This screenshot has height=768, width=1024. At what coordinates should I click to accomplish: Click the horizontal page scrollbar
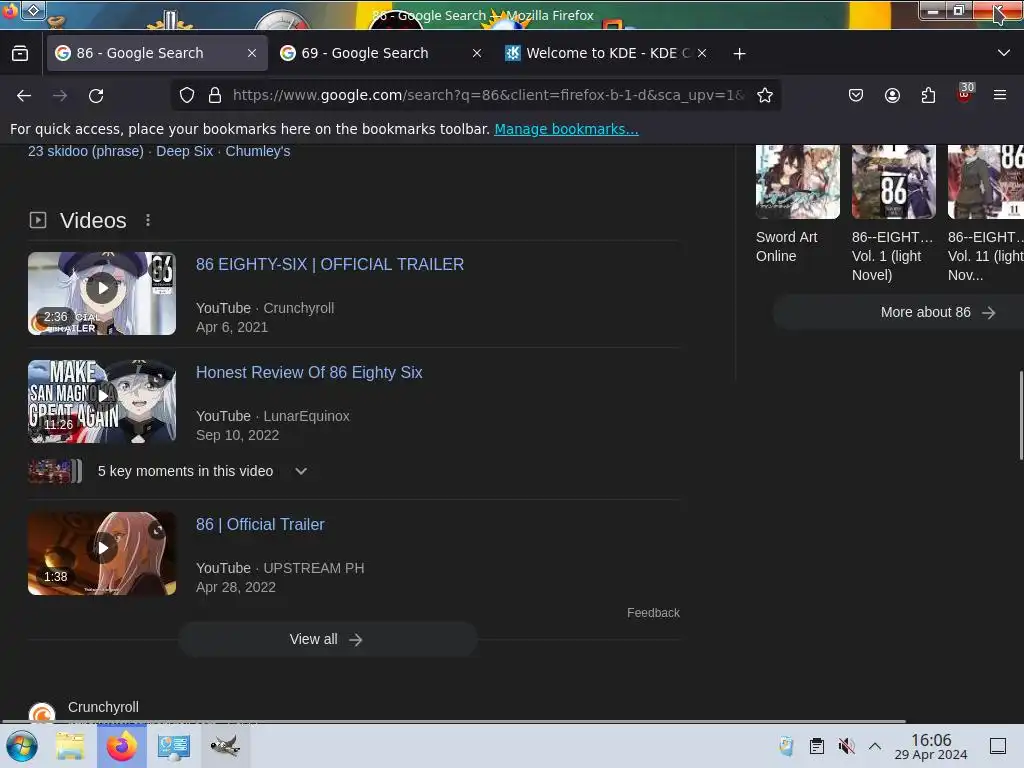[x=453, y=722]
